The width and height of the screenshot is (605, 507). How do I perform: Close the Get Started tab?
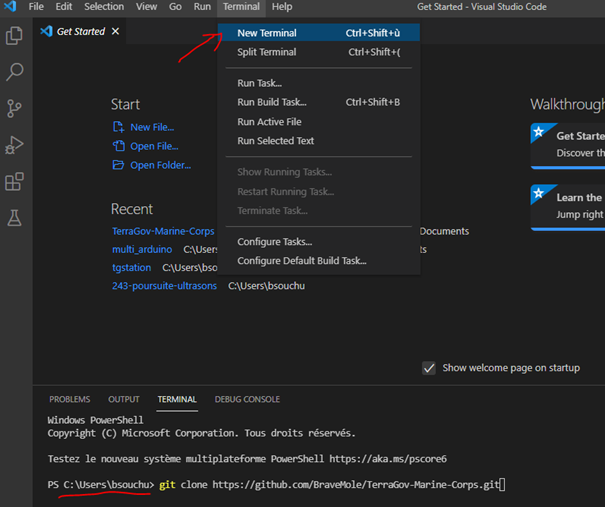tap(115, 31)
